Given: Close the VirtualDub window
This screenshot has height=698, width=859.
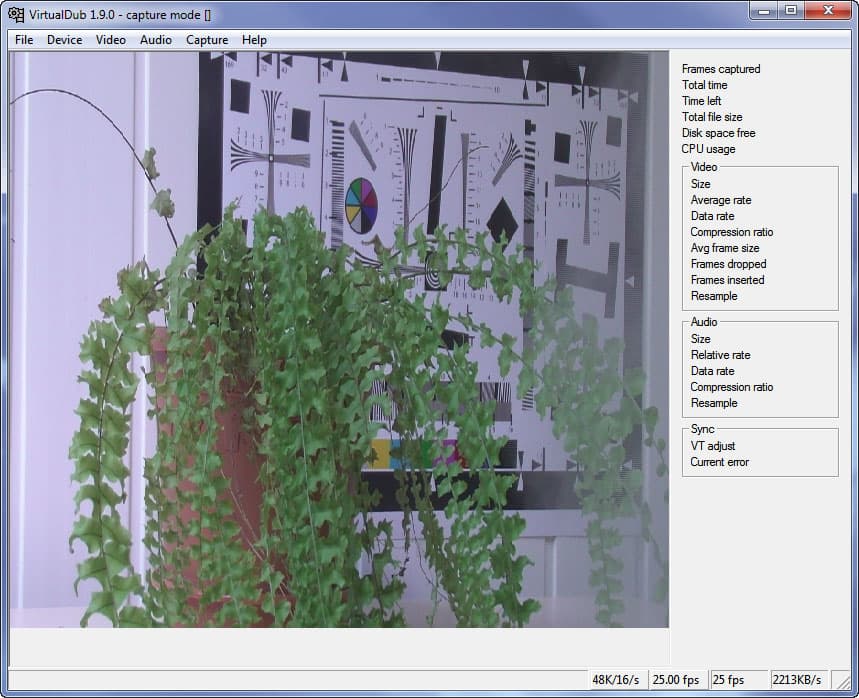Looking at the screenshot, I should (829, 10).
